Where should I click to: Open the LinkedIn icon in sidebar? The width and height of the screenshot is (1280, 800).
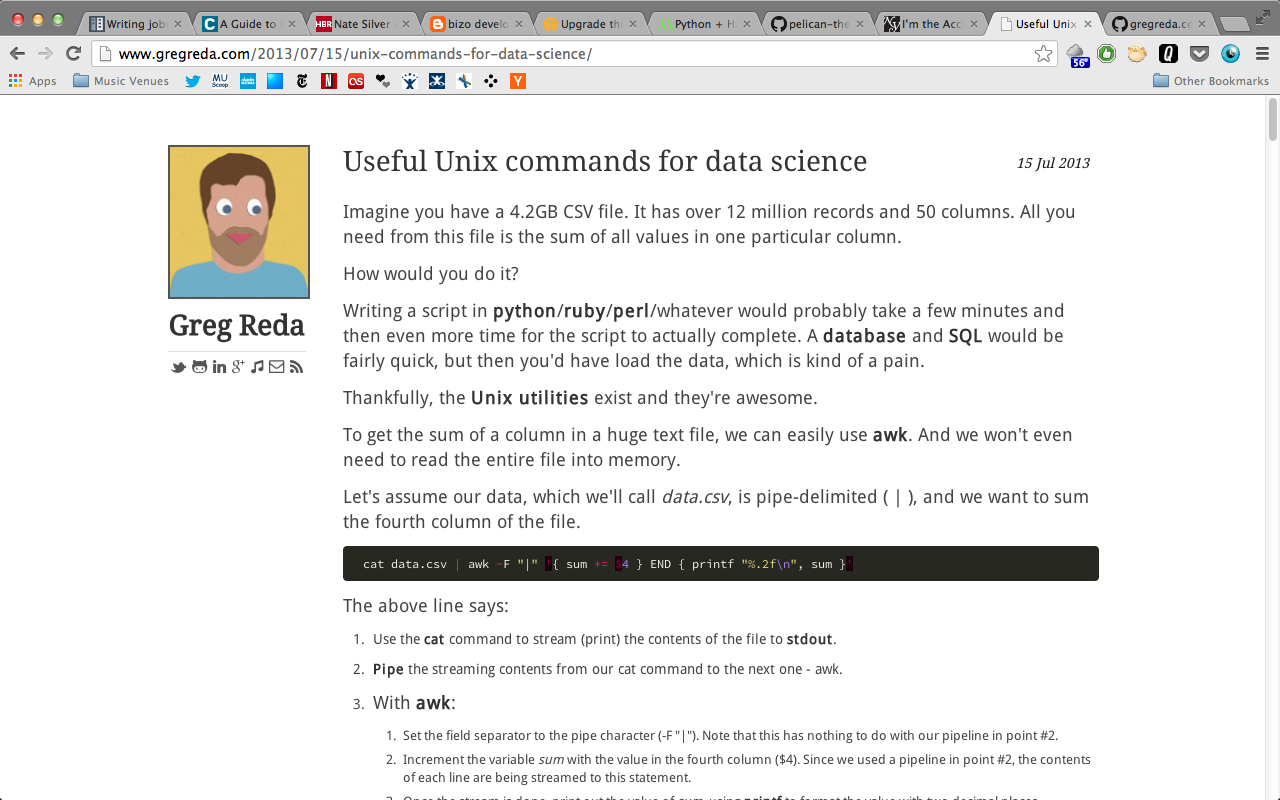[x=219, y=367]
